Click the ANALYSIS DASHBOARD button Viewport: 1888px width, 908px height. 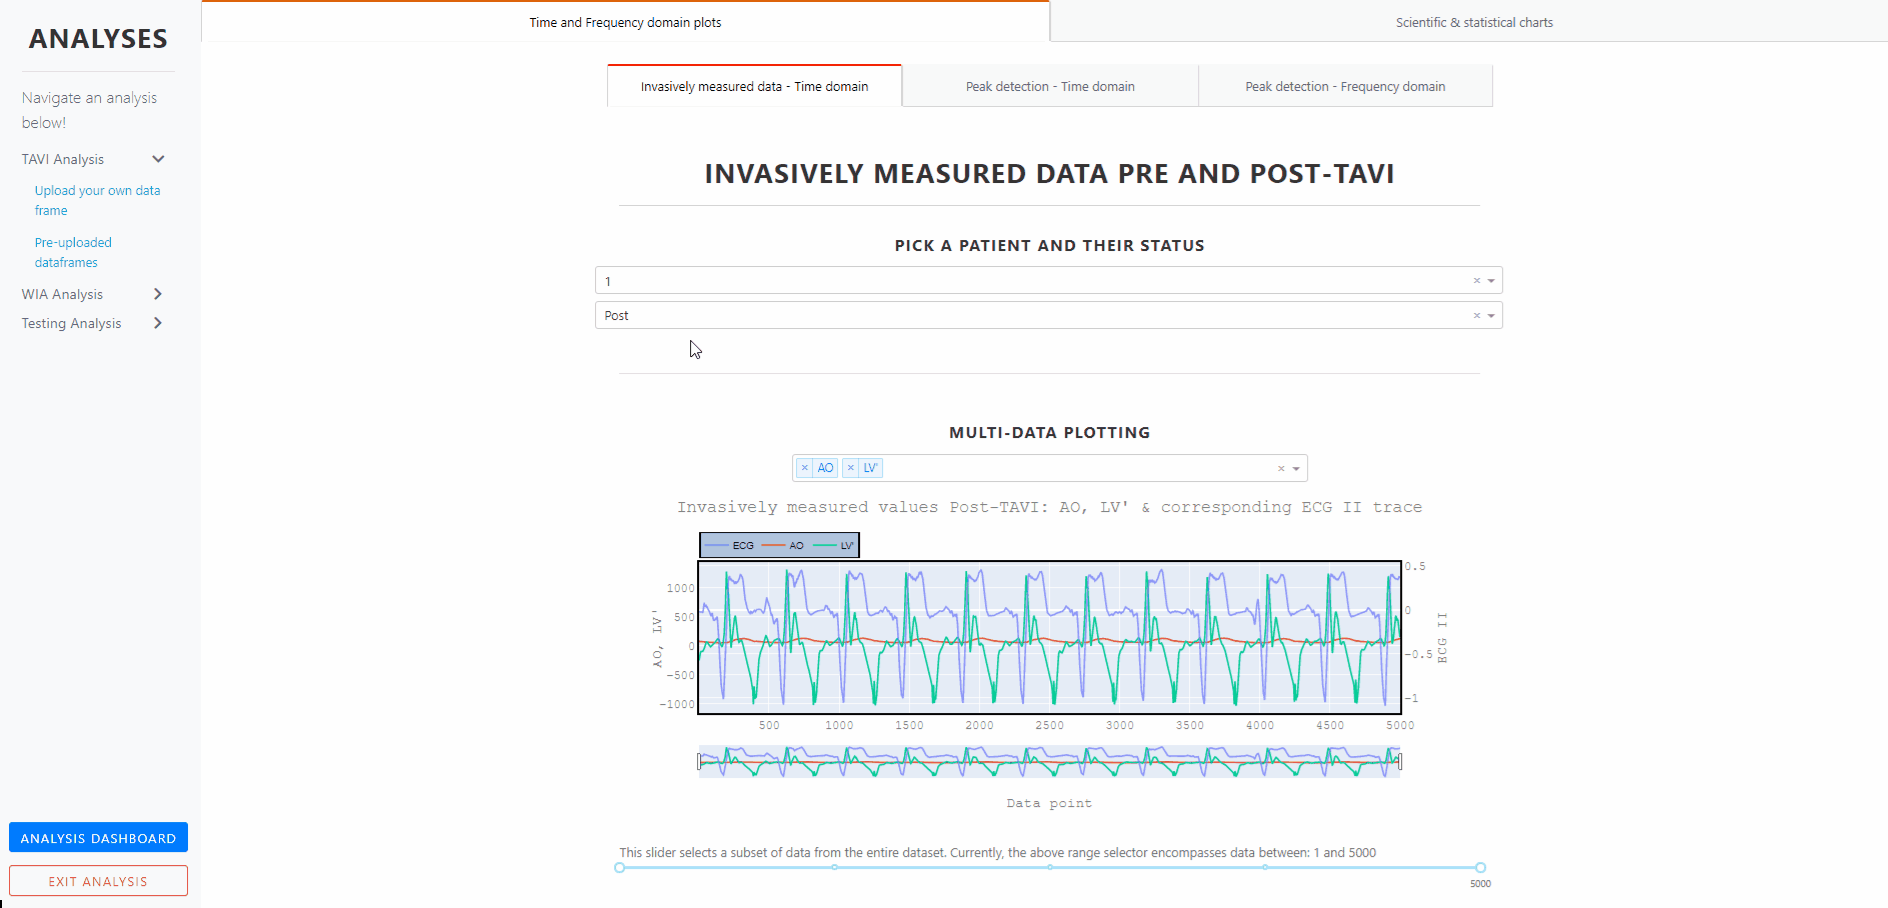97,837
